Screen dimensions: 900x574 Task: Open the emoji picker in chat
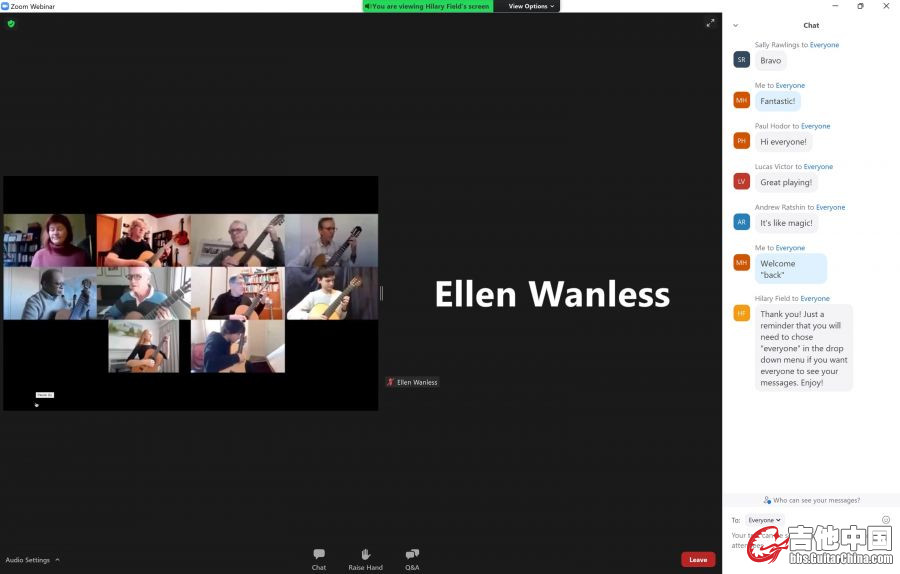(x=886, y=520)
